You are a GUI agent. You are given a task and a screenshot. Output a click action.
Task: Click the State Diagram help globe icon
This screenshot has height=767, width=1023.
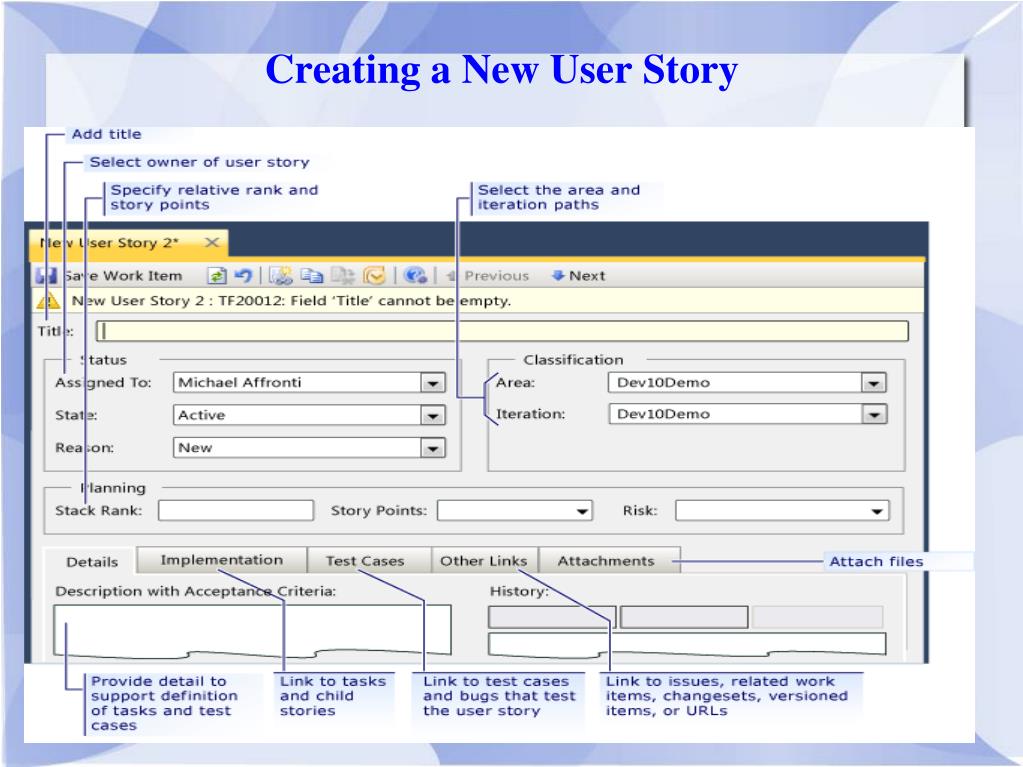point(415,276)
